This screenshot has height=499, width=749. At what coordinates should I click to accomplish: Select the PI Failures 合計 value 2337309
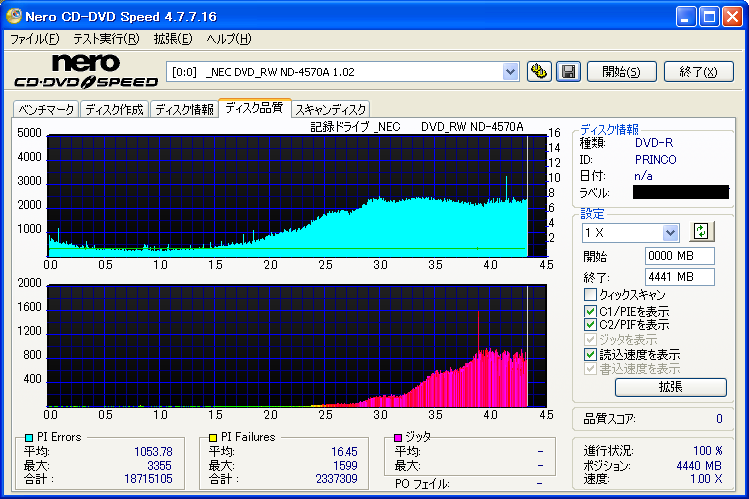click(336, 478)
